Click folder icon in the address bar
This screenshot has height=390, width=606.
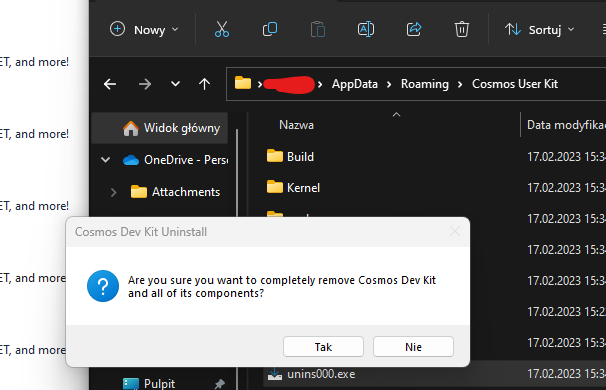pyautogui.click(x=243, y=83)
